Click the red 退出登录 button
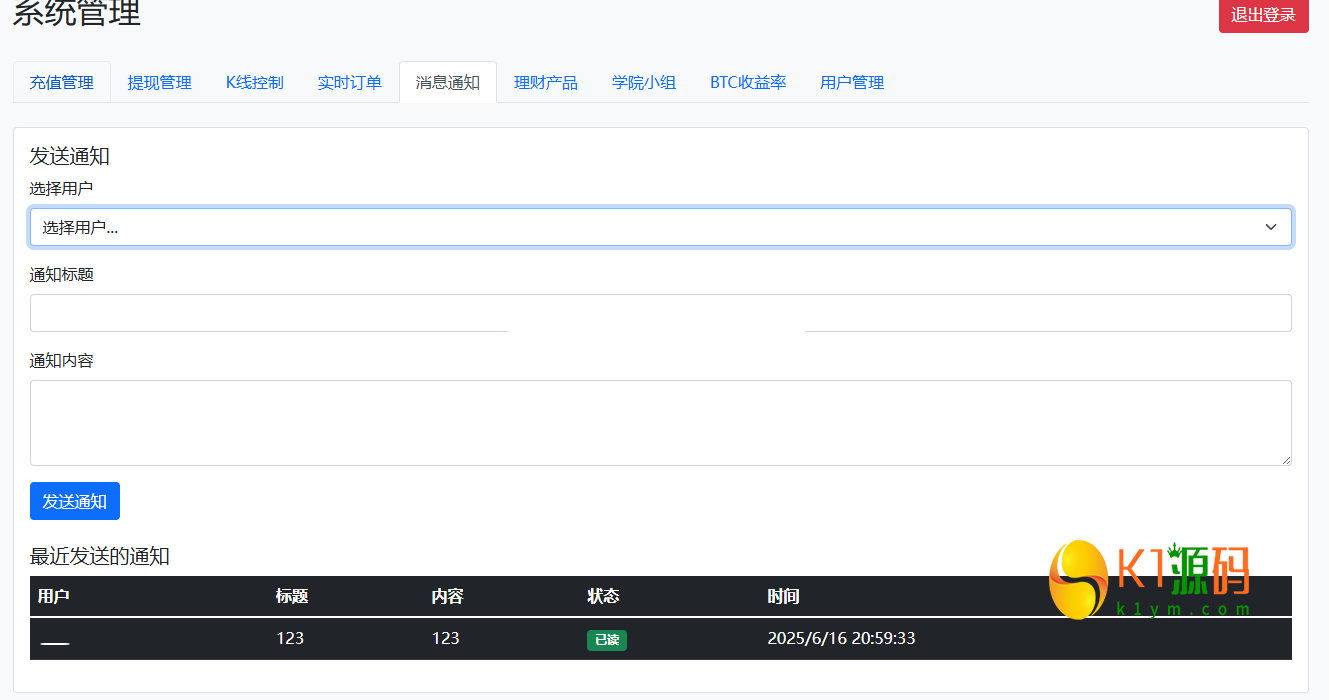The height and width of the screenshot is (700, 1329). 1263,17
